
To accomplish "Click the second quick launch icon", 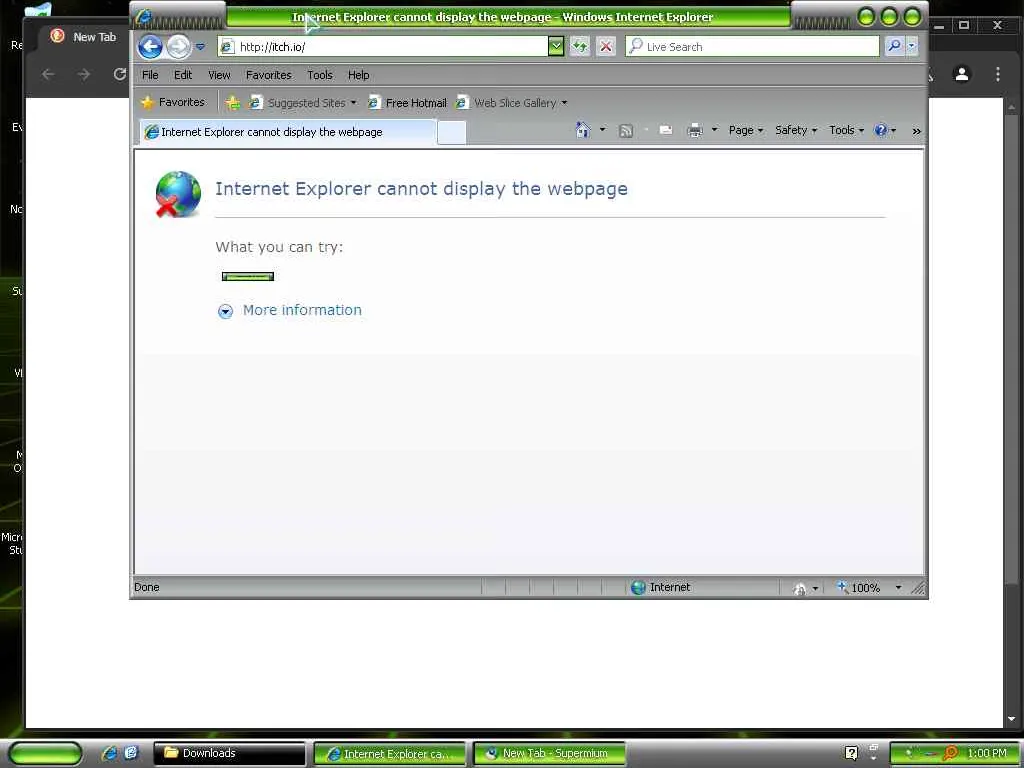I will (131, 753).
